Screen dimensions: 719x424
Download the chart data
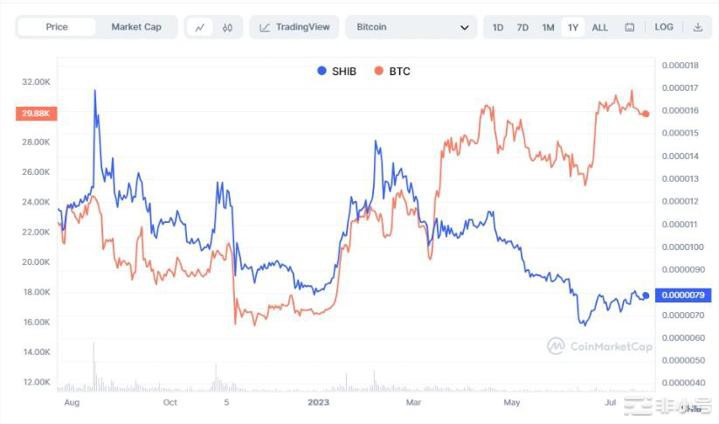pos(697,27)
